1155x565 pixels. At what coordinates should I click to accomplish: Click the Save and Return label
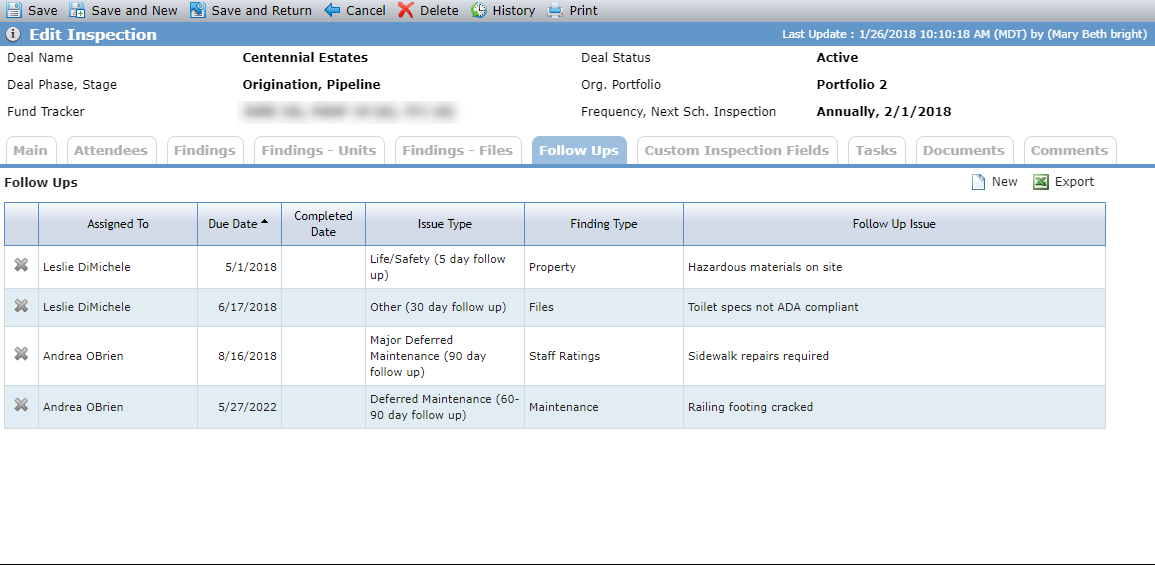point(261,10)
